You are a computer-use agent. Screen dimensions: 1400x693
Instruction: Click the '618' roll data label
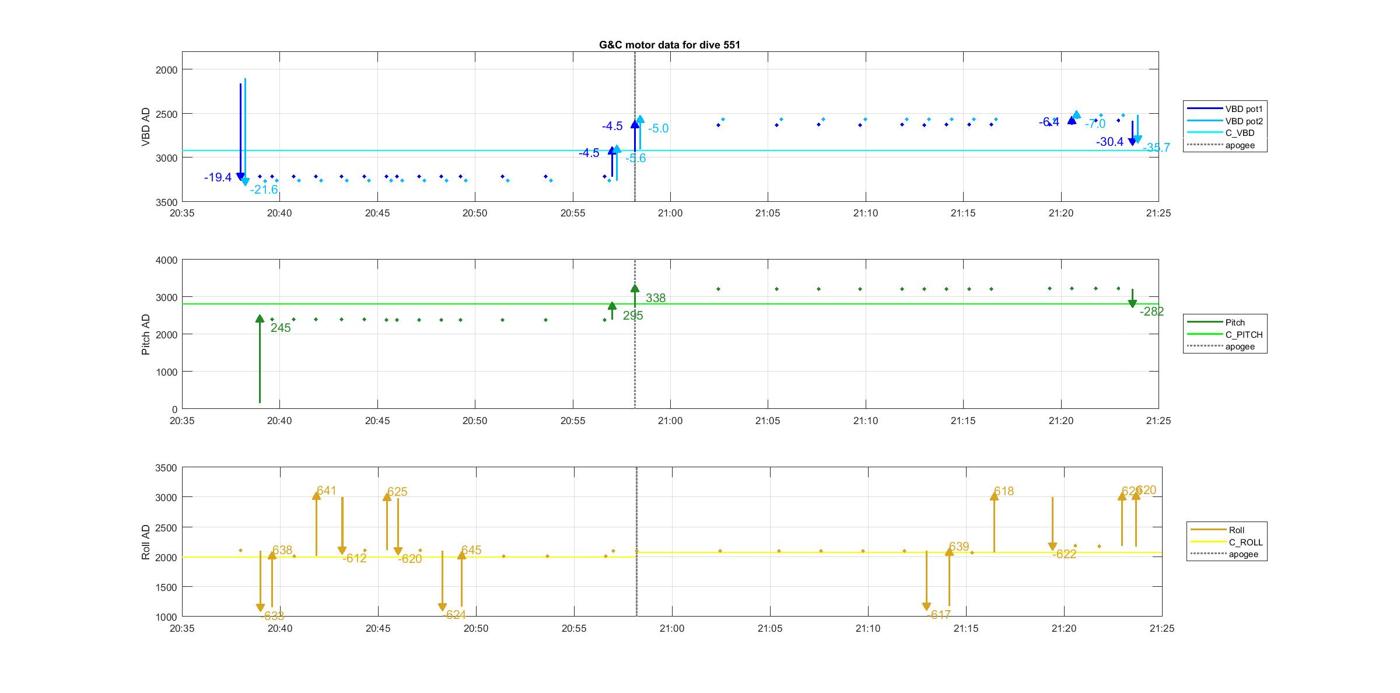pos(1003,492)
